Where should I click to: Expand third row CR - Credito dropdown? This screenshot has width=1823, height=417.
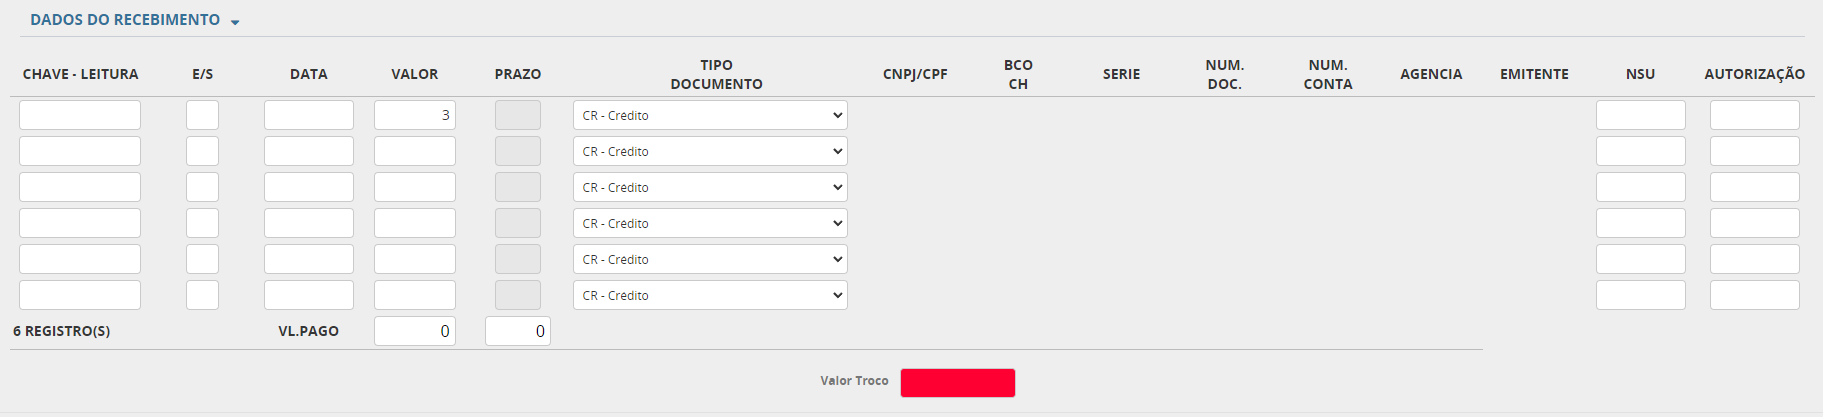pos(710,187)
